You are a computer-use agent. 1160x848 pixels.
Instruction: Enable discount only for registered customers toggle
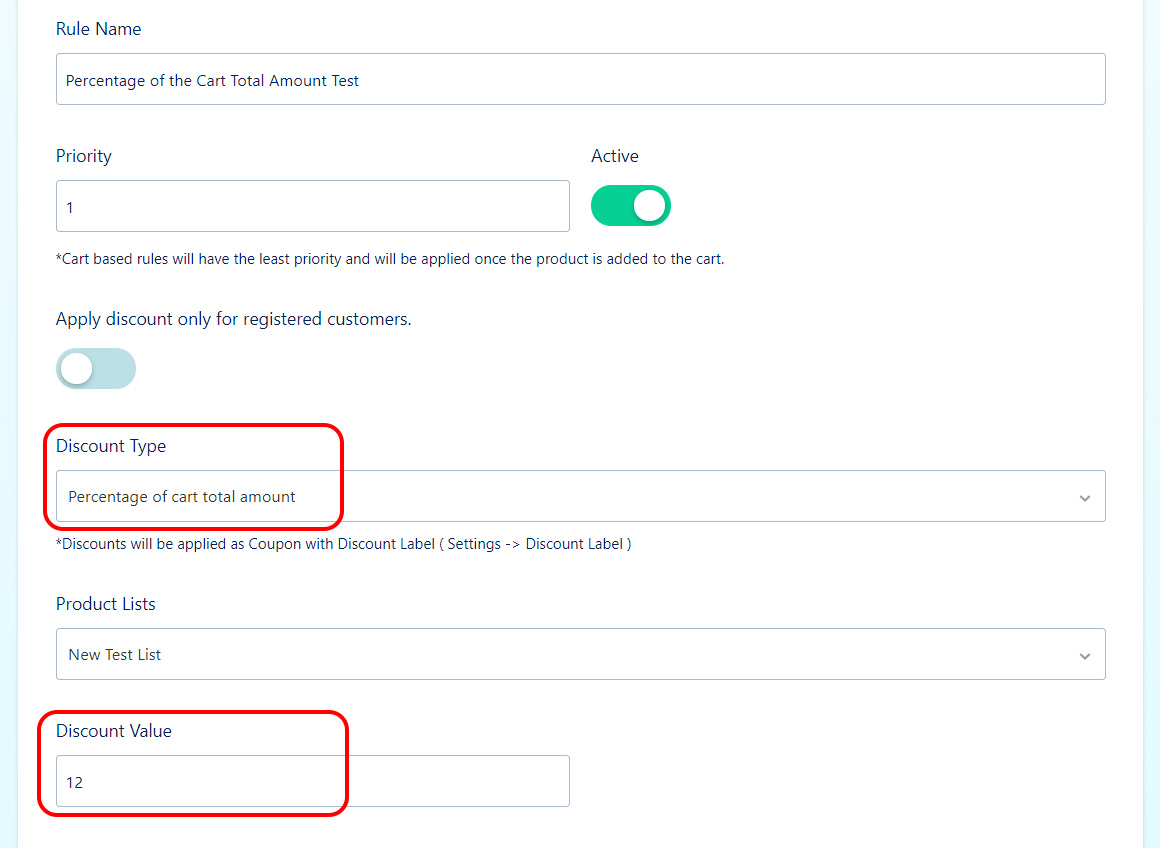click(x=96, y=369)
